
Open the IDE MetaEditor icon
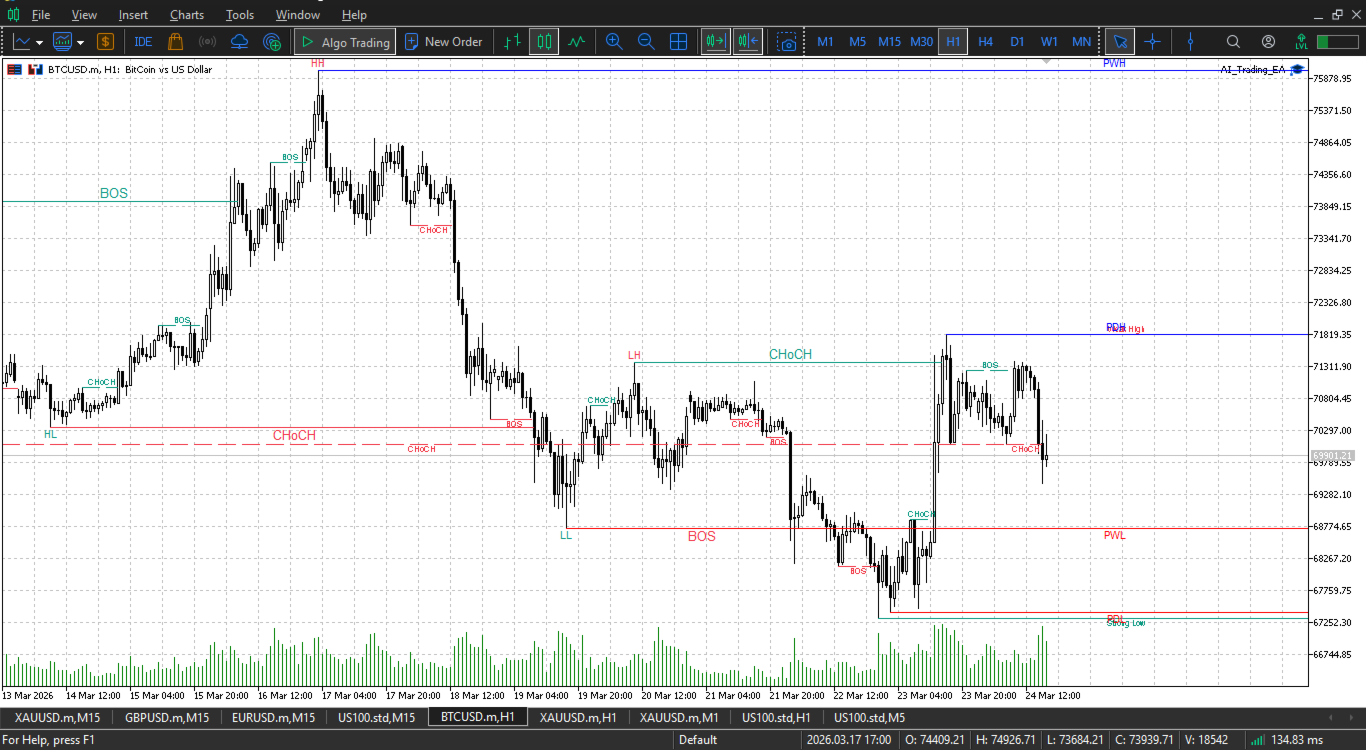143,42
